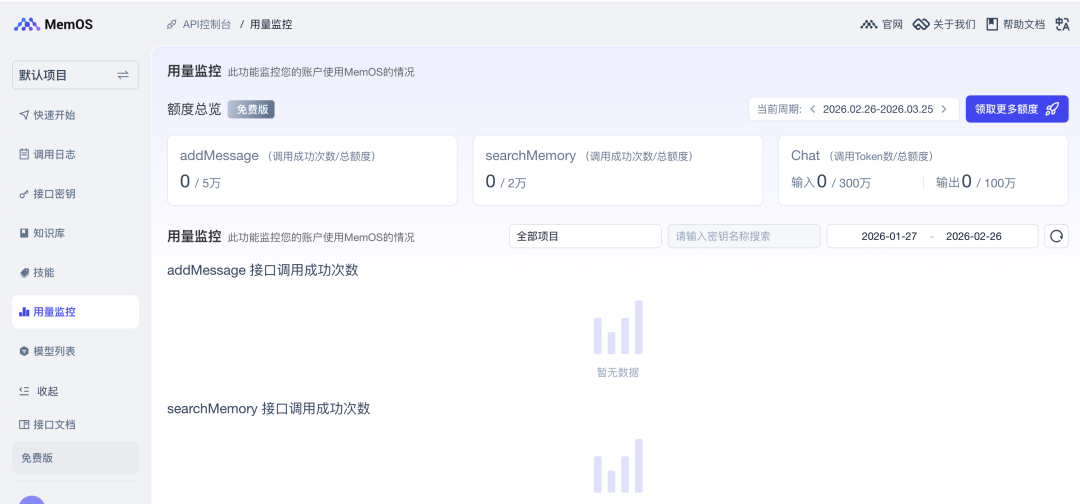Click the 输入 0 / 300万 value
1080x504 pixels.
(831, 182)
